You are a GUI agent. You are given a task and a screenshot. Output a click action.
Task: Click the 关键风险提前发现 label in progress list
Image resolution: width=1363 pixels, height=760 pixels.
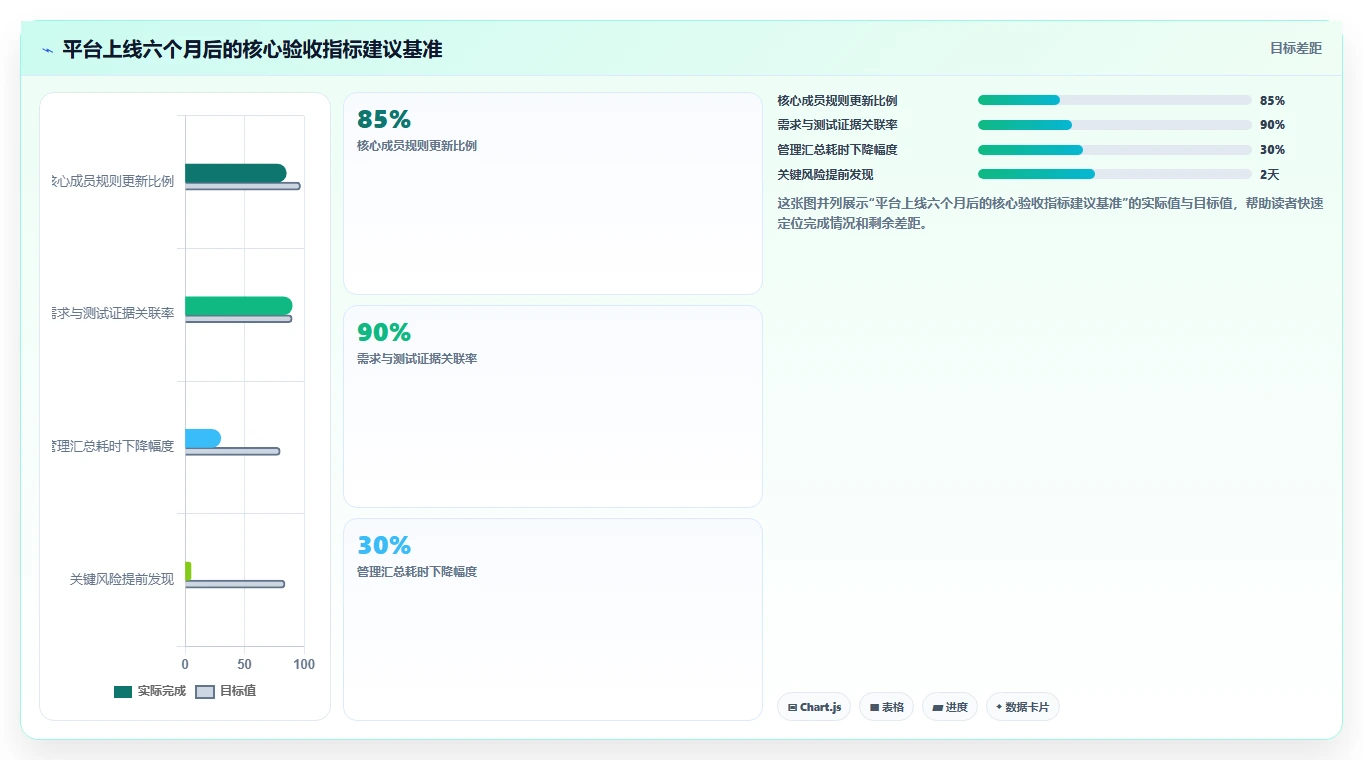click(825, 174)
